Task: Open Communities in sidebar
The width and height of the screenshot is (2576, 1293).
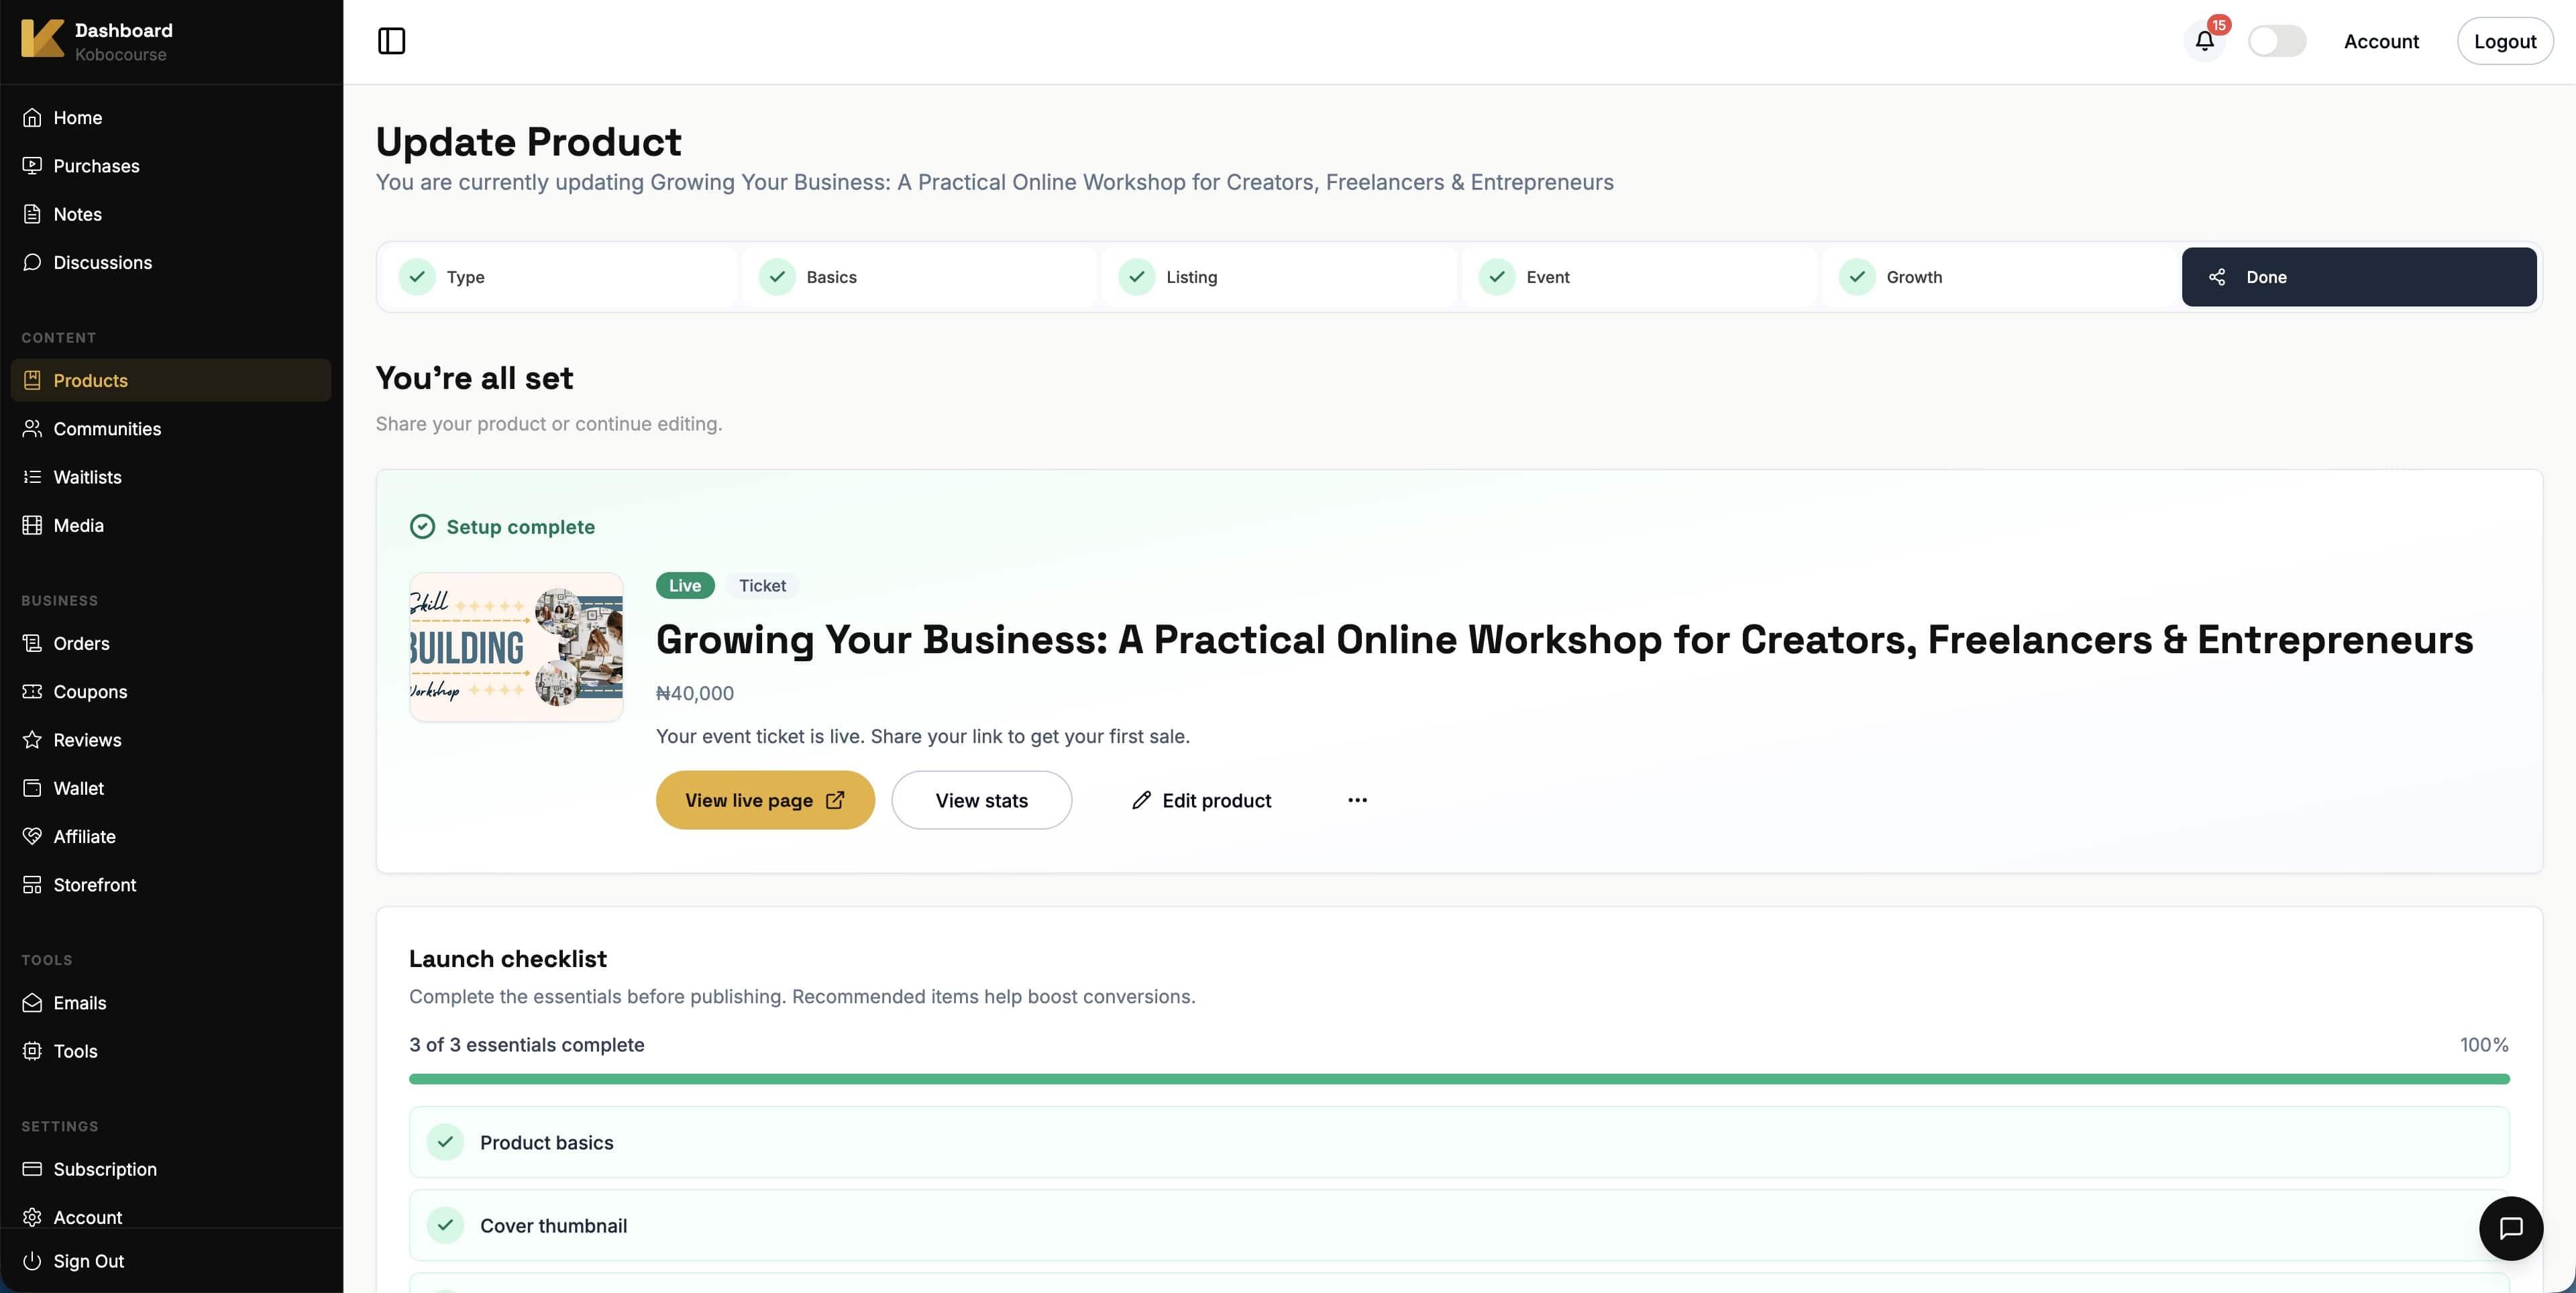Action: (171, 429)
